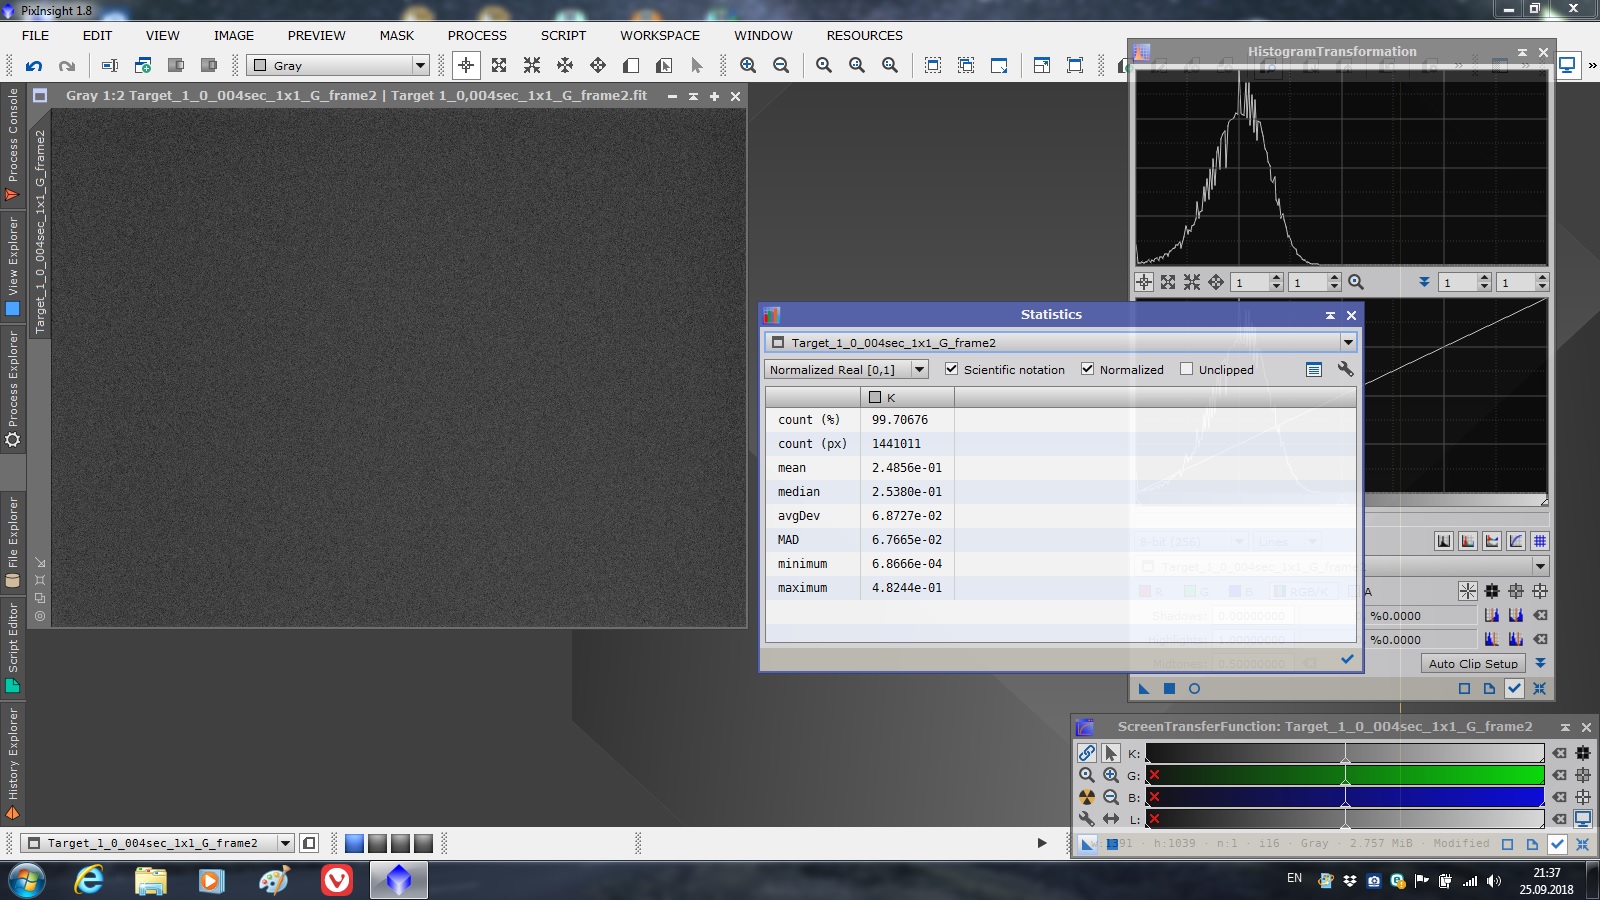
Task: Open HistogramTransformation target view dropdown
Action: (x=1540, y=566)
